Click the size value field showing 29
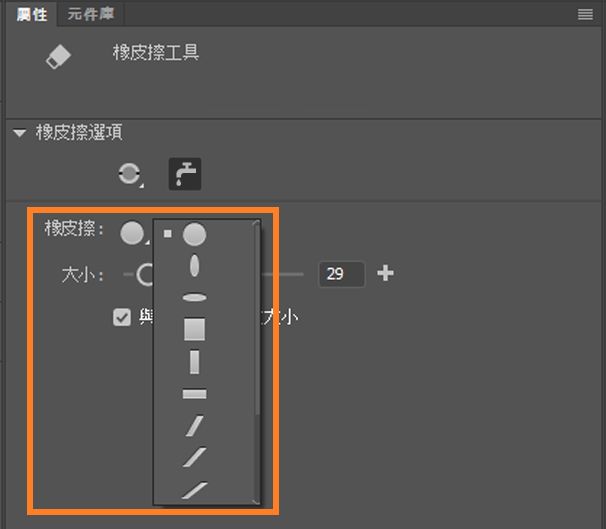 click(341, 274)
